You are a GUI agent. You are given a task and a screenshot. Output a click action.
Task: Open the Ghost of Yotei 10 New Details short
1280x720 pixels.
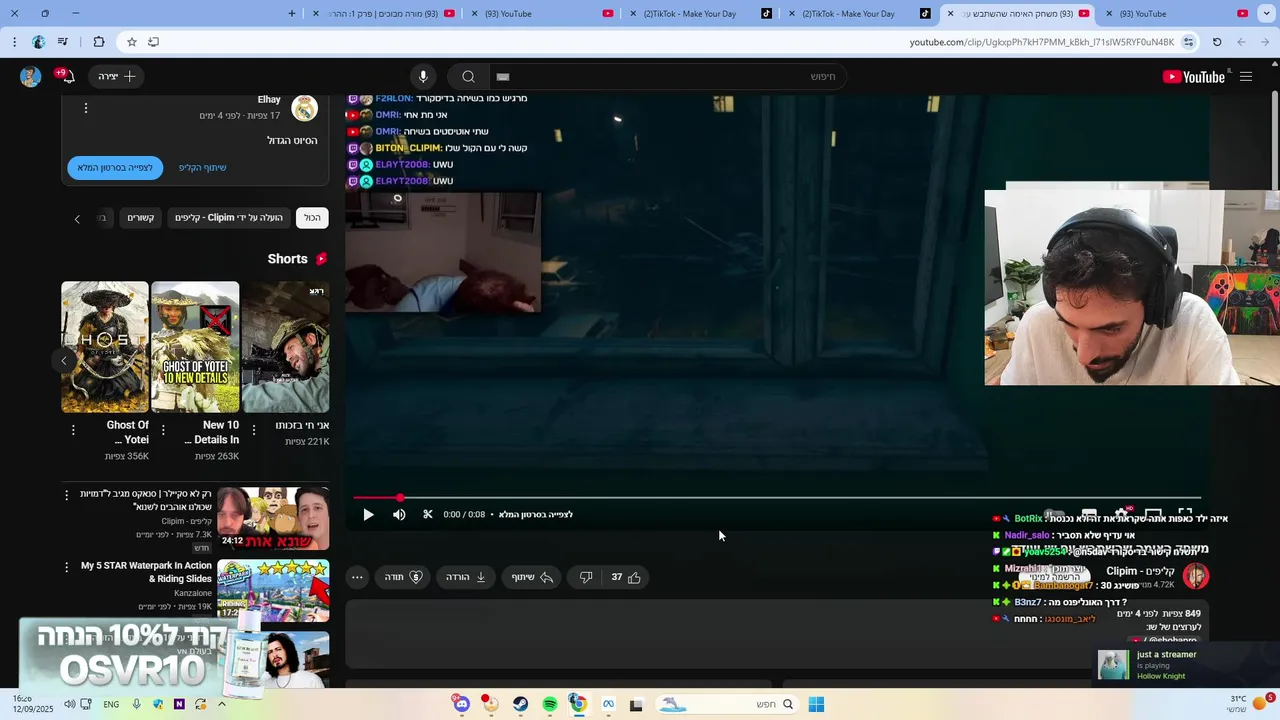pos(195,347)
